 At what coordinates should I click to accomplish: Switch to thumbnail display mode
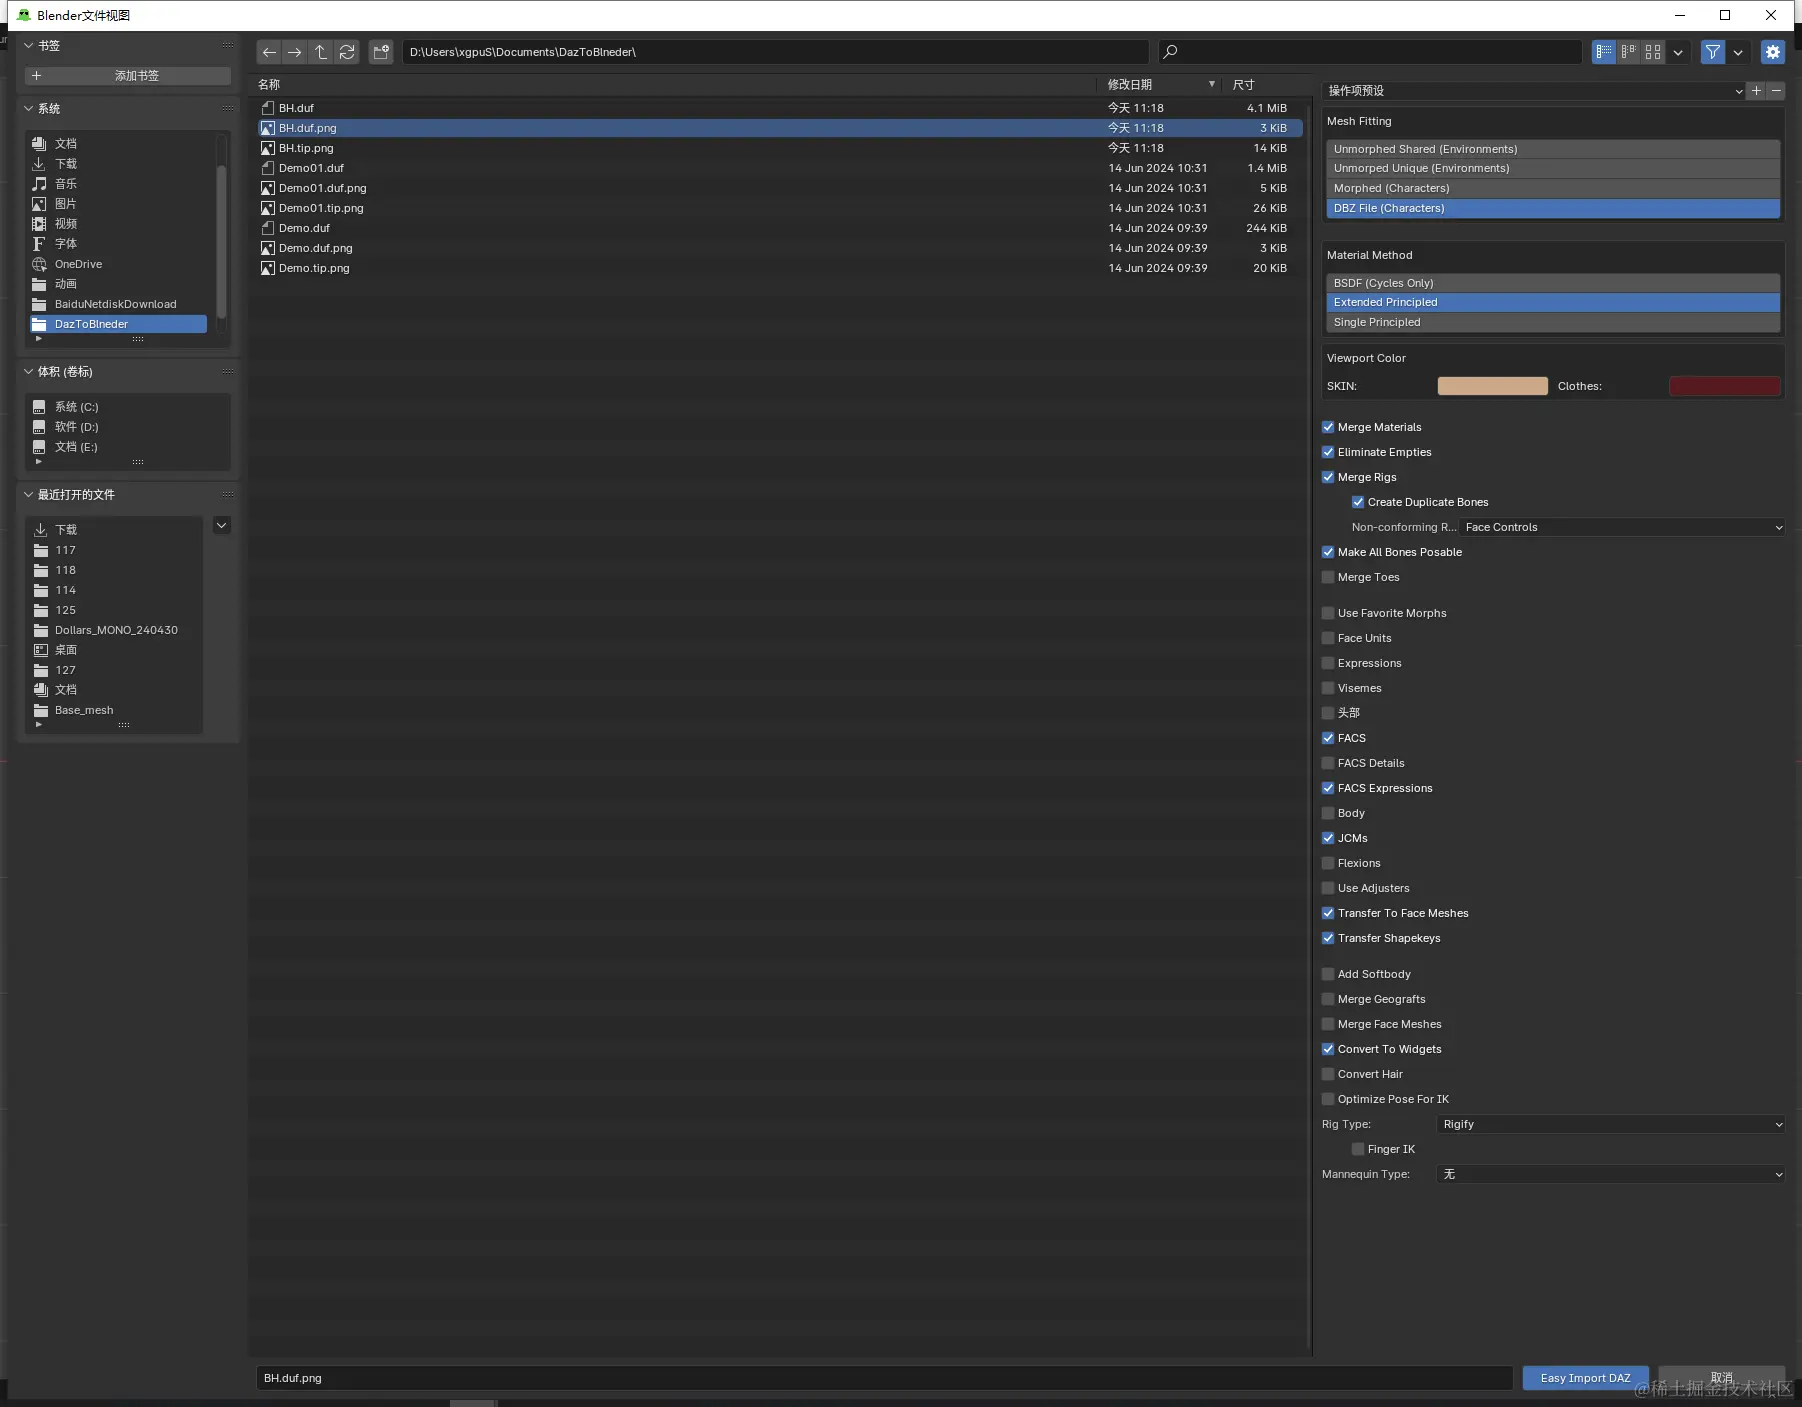coord(1653,52)
